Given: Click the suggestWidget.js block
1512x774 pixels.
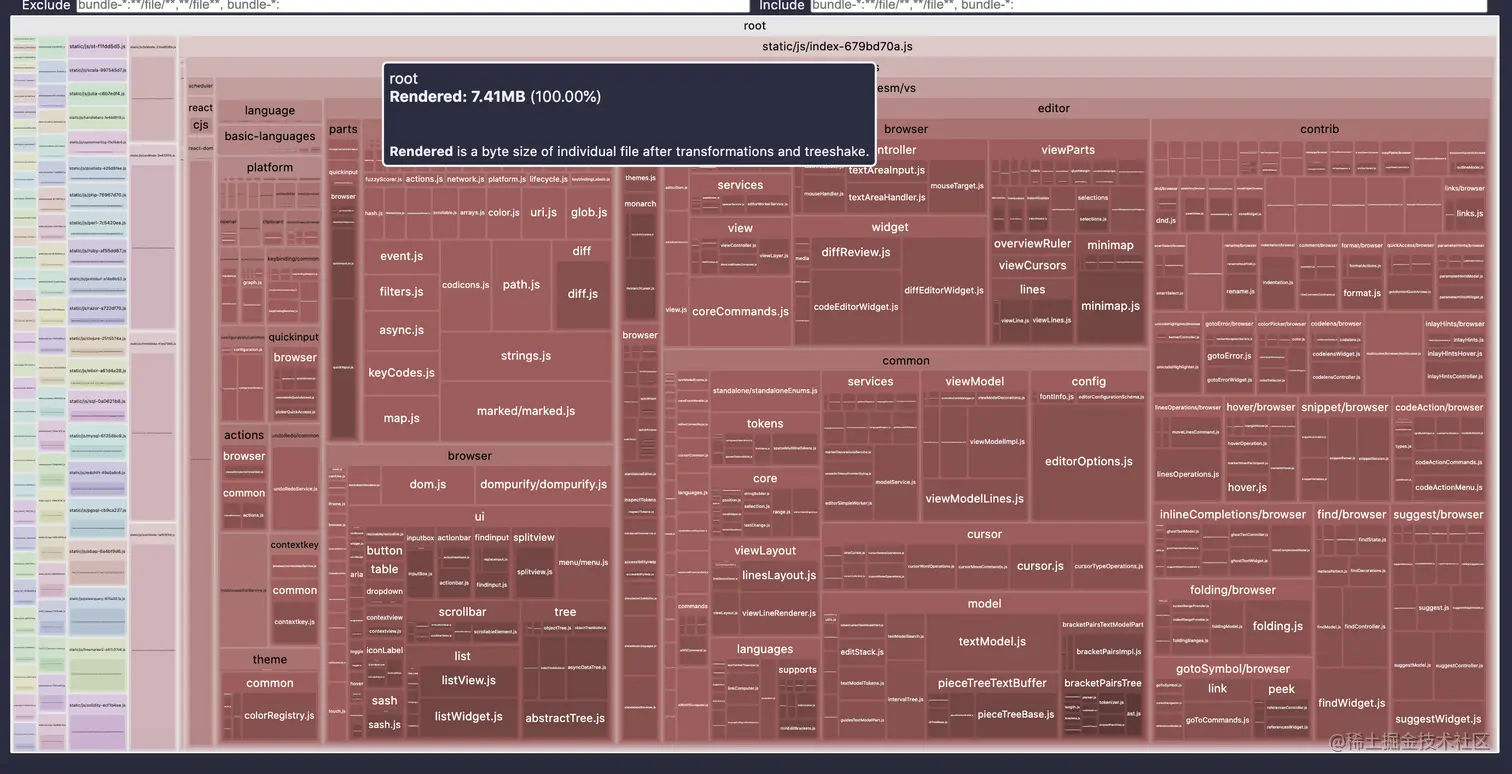Looking at the screenshot, I should pos(1438,719).
